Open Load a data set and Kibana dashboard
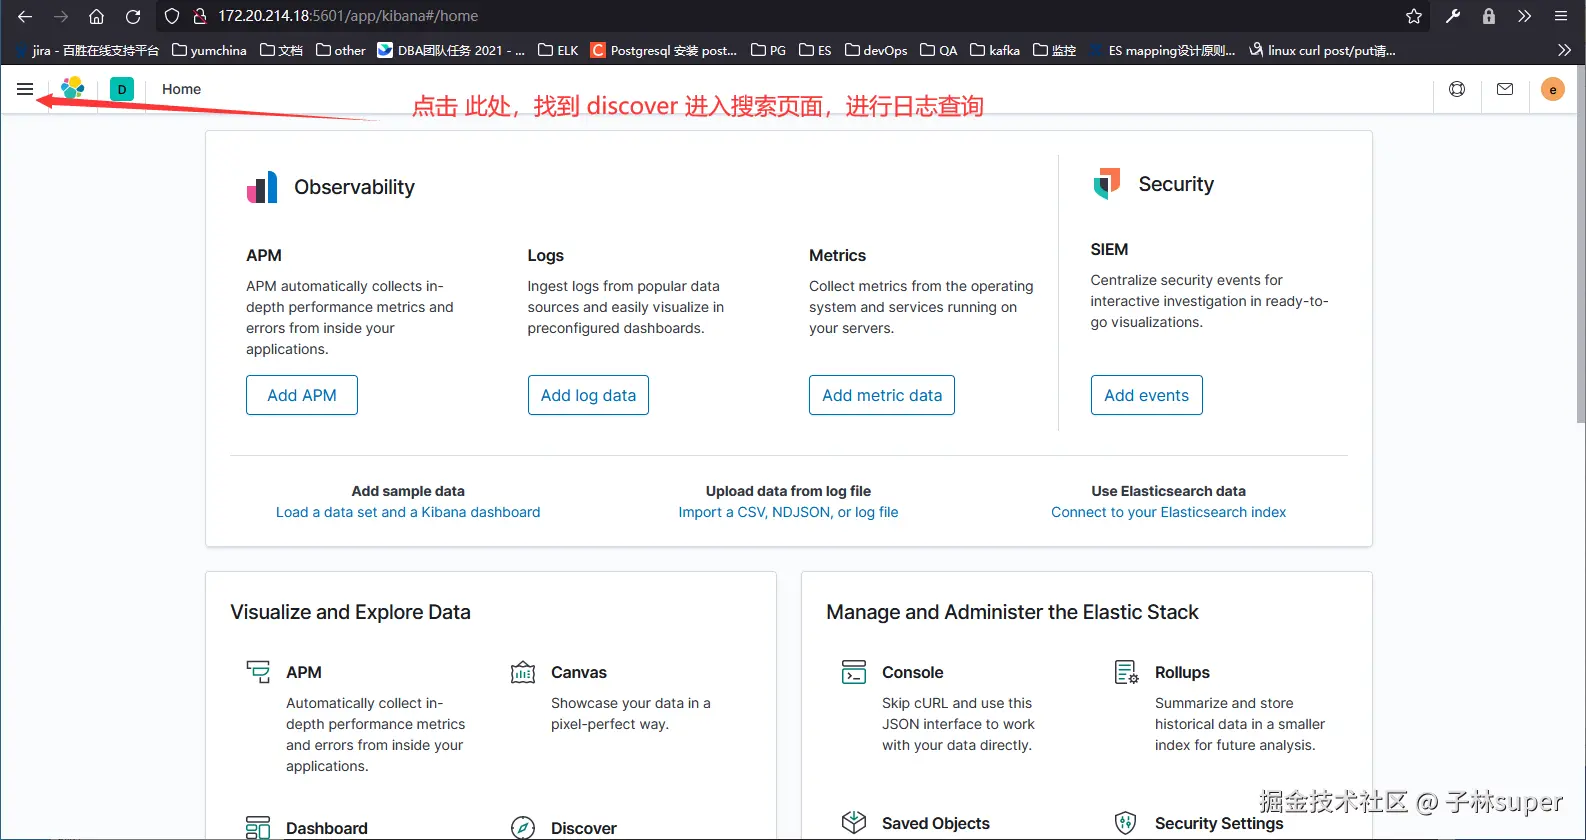 [x=408, y=512]
